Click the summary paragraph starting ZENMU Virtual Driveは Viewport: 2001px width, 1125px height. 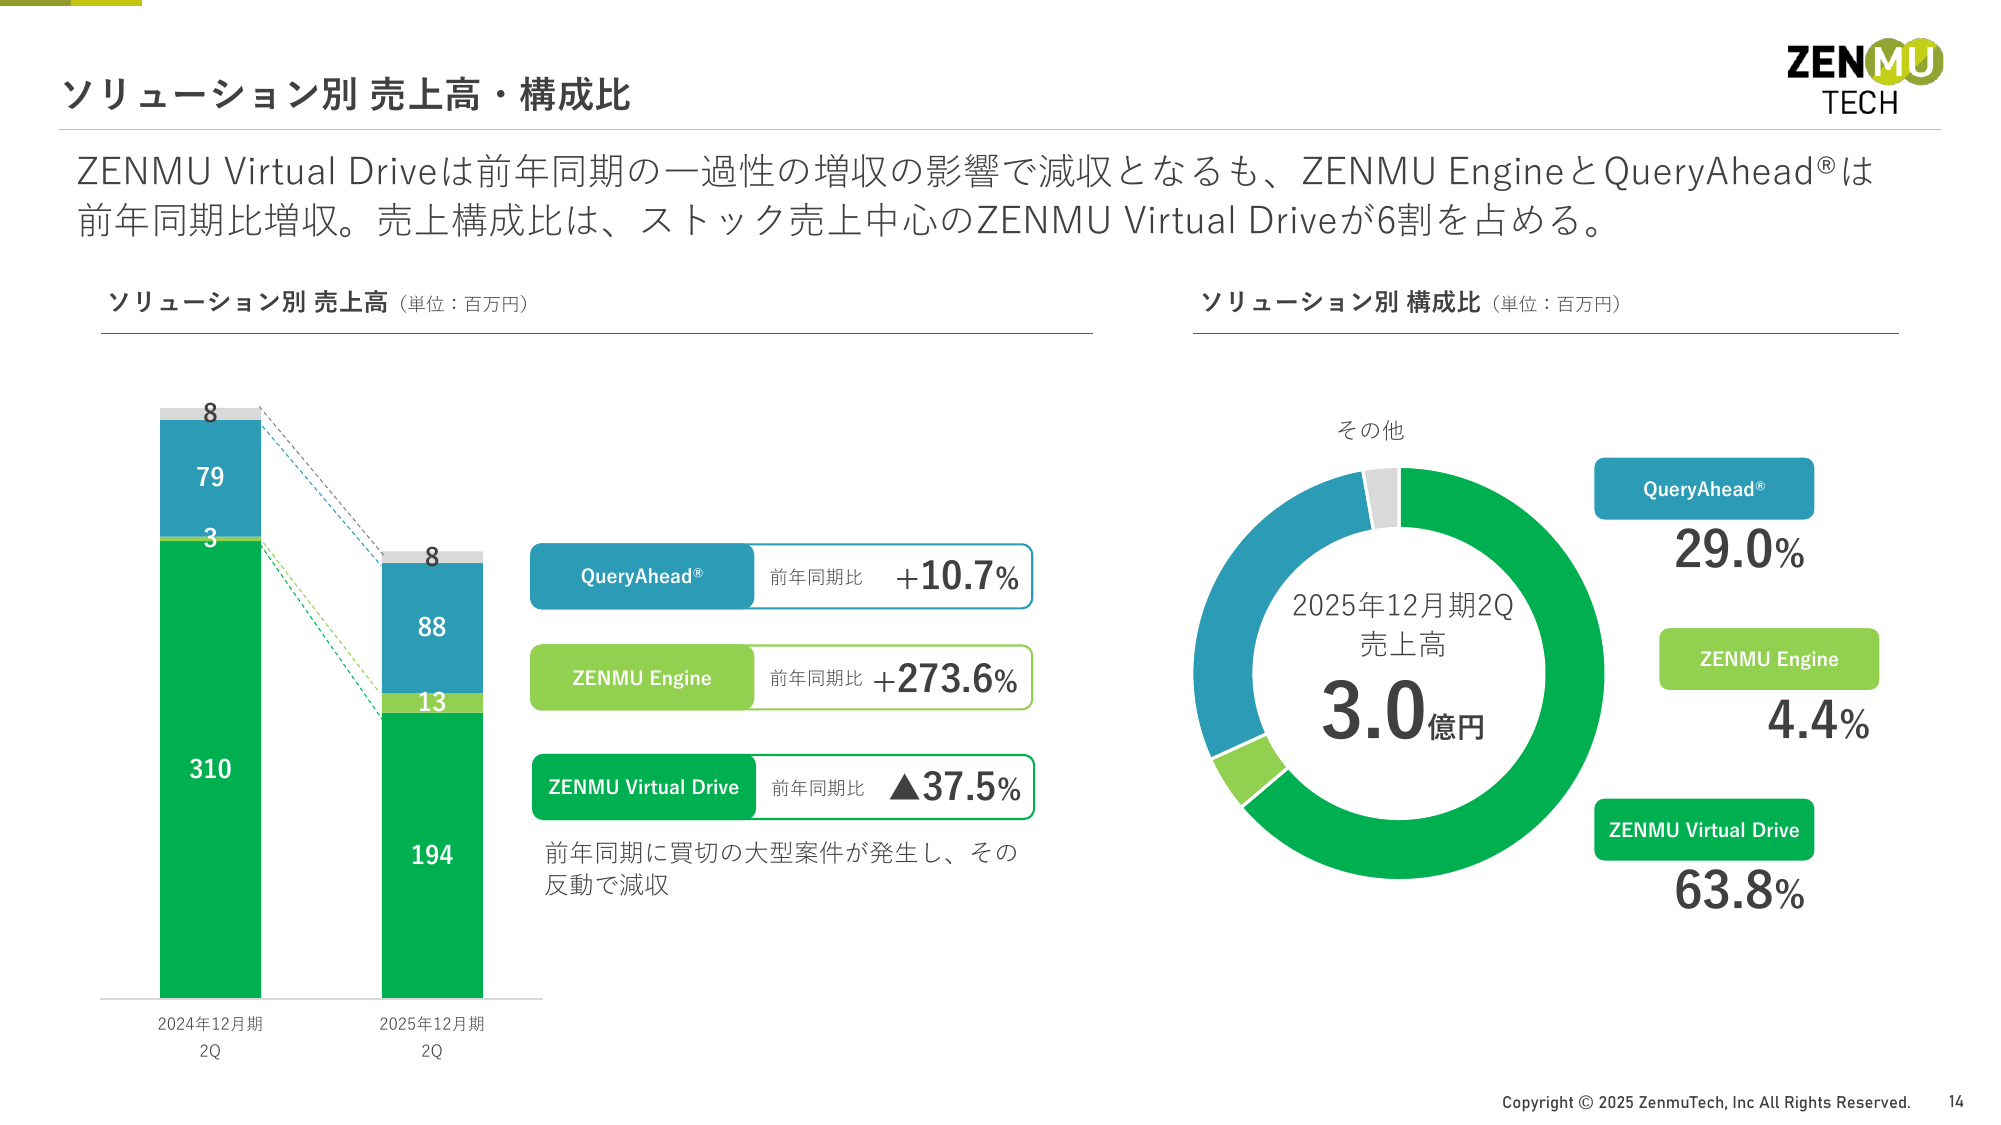coord(975,196)
